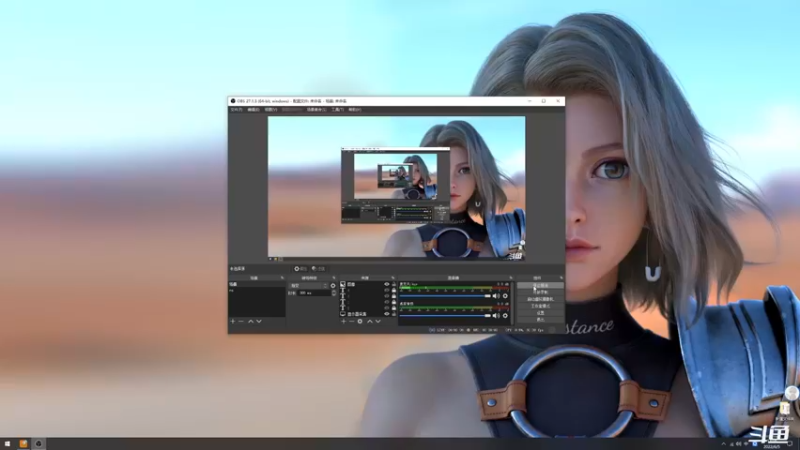The image size is (800, 450).
Task: Pop out the 场景 (Scenes) dock
Action: click(282, 278)
